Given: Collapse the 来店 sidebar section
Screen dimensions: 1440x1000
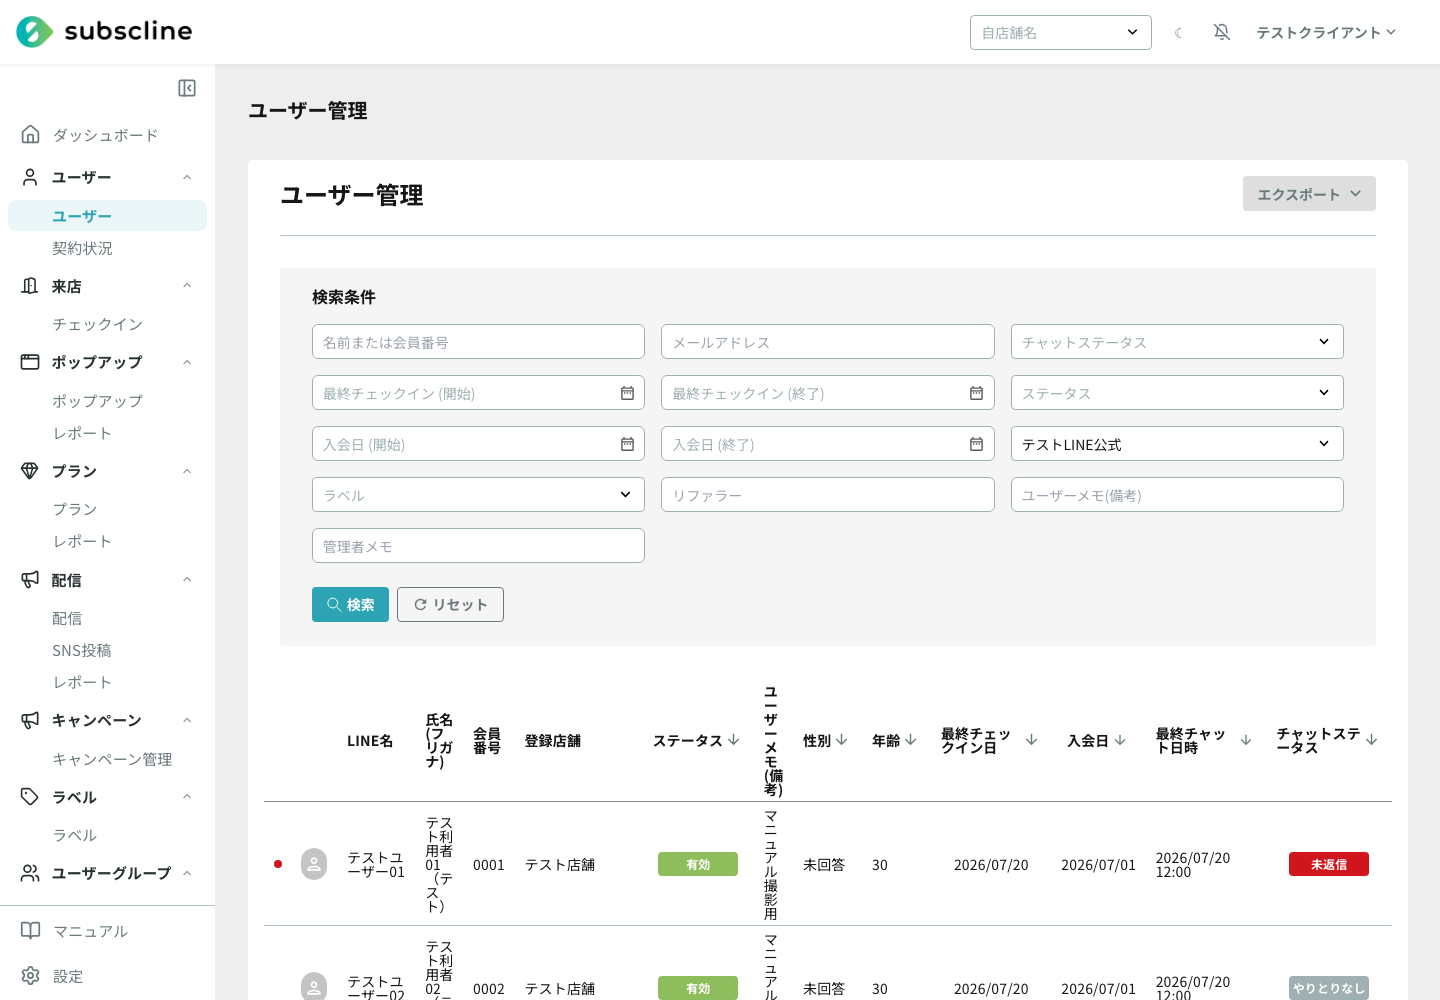Looking at the screenshot, I should coord(187,286).
